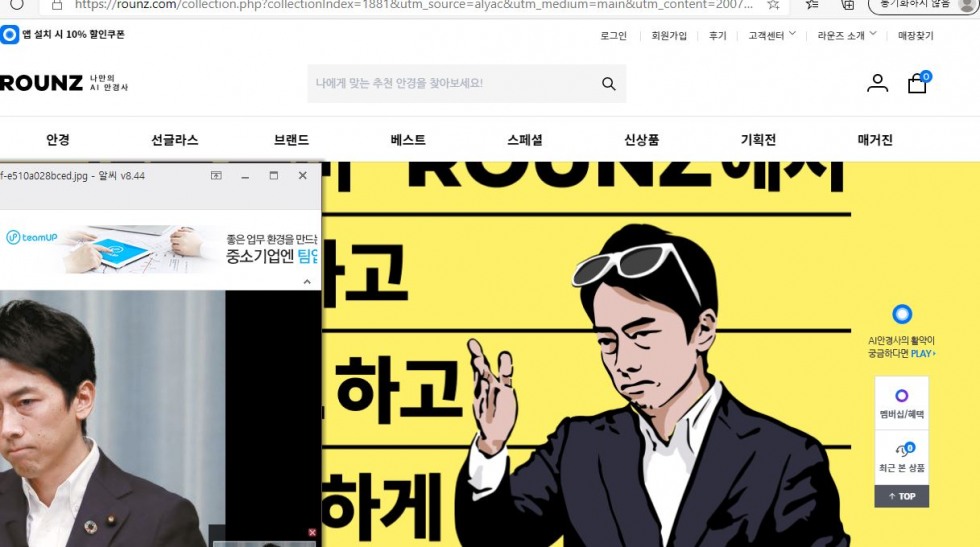Open the 신상품 menu
This screenshot has height=547, width=980.
pos(642,140)
